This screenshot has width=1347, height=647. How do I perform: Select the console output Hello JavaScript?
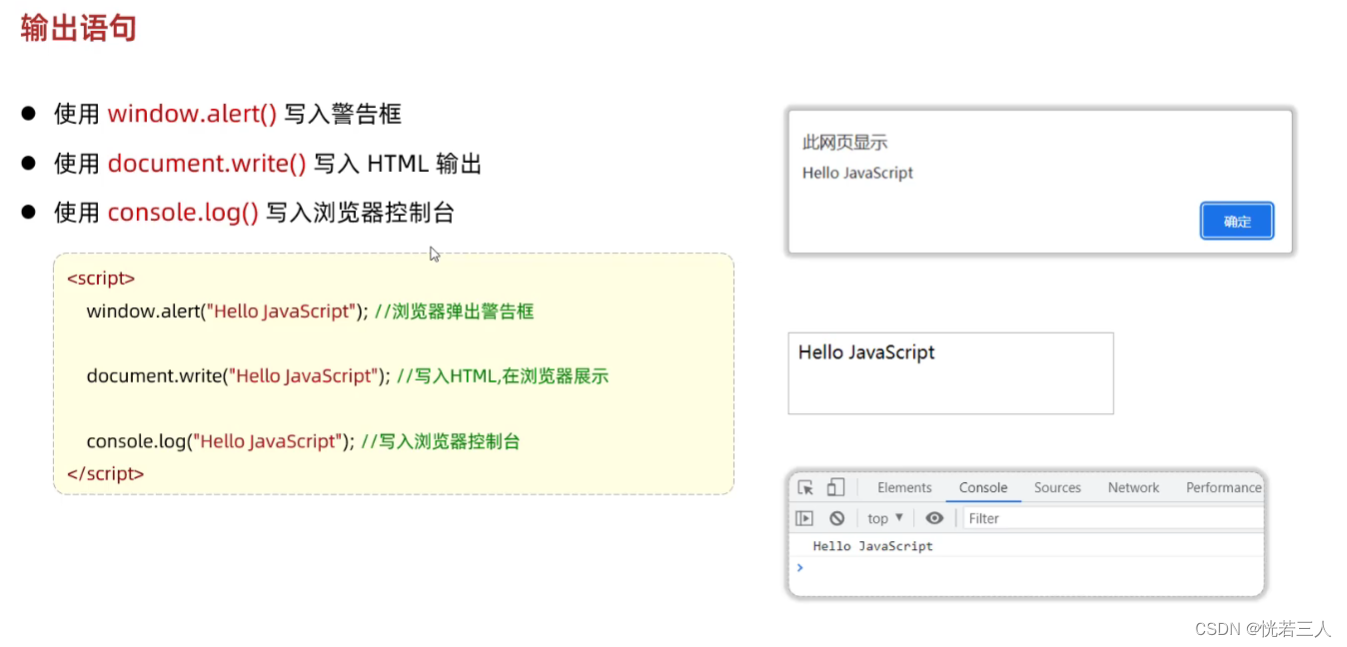point(872,546)
